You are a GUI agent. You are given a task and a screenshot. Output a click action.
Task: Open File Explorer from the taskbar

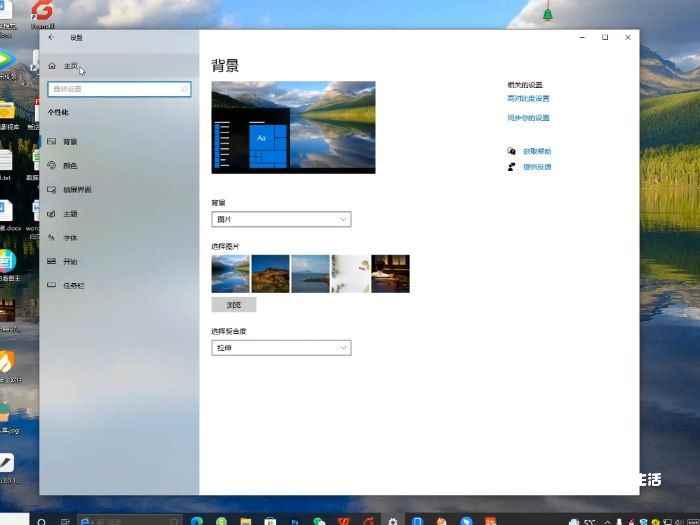pyautogui.click(x=246, y=521)
